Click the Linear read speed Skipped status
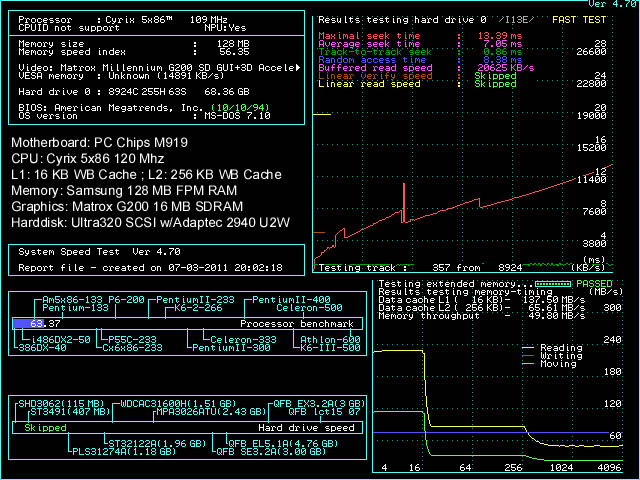The image size is (640, 480). (495, 84)
